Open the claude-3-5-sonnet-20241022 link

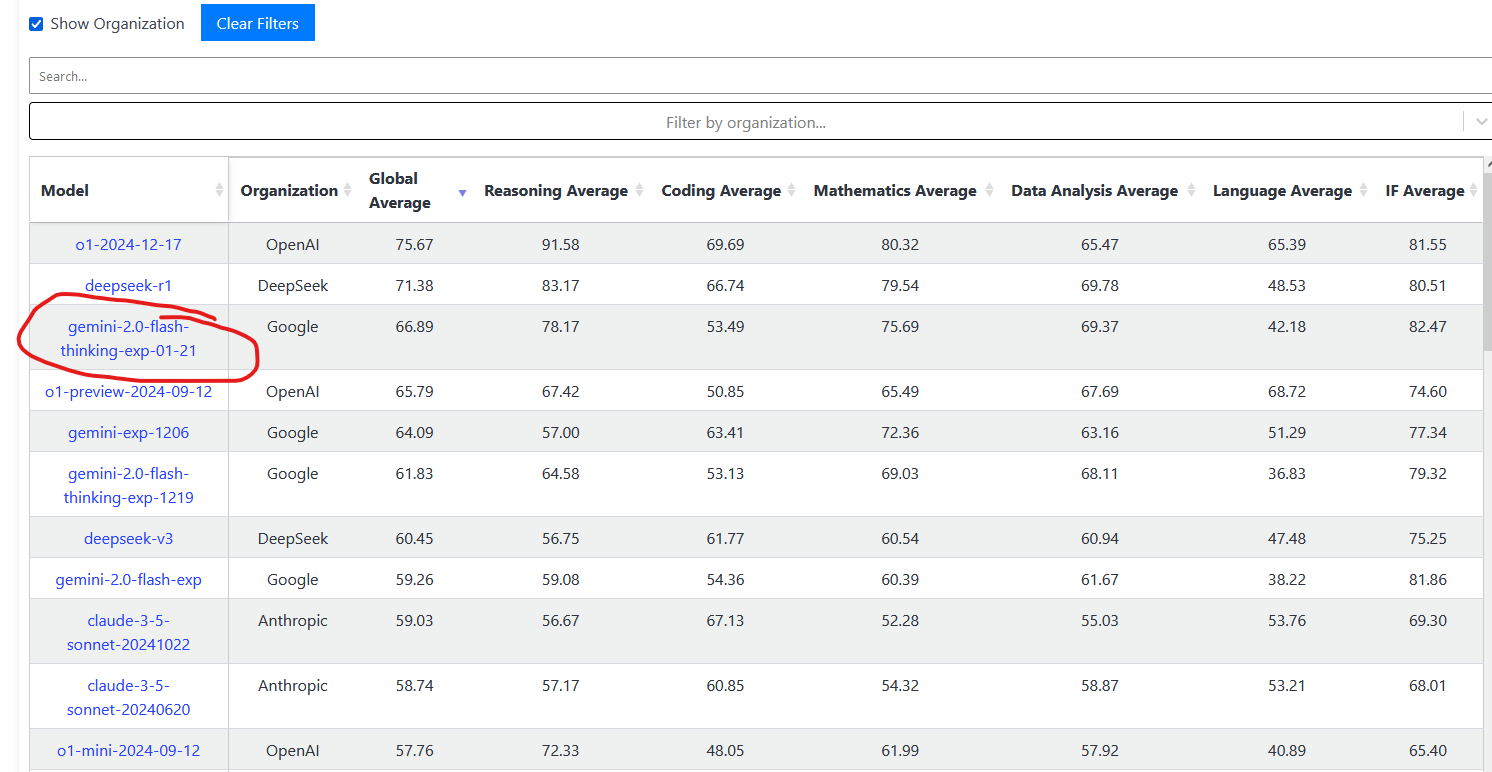[x=129, y=632]
